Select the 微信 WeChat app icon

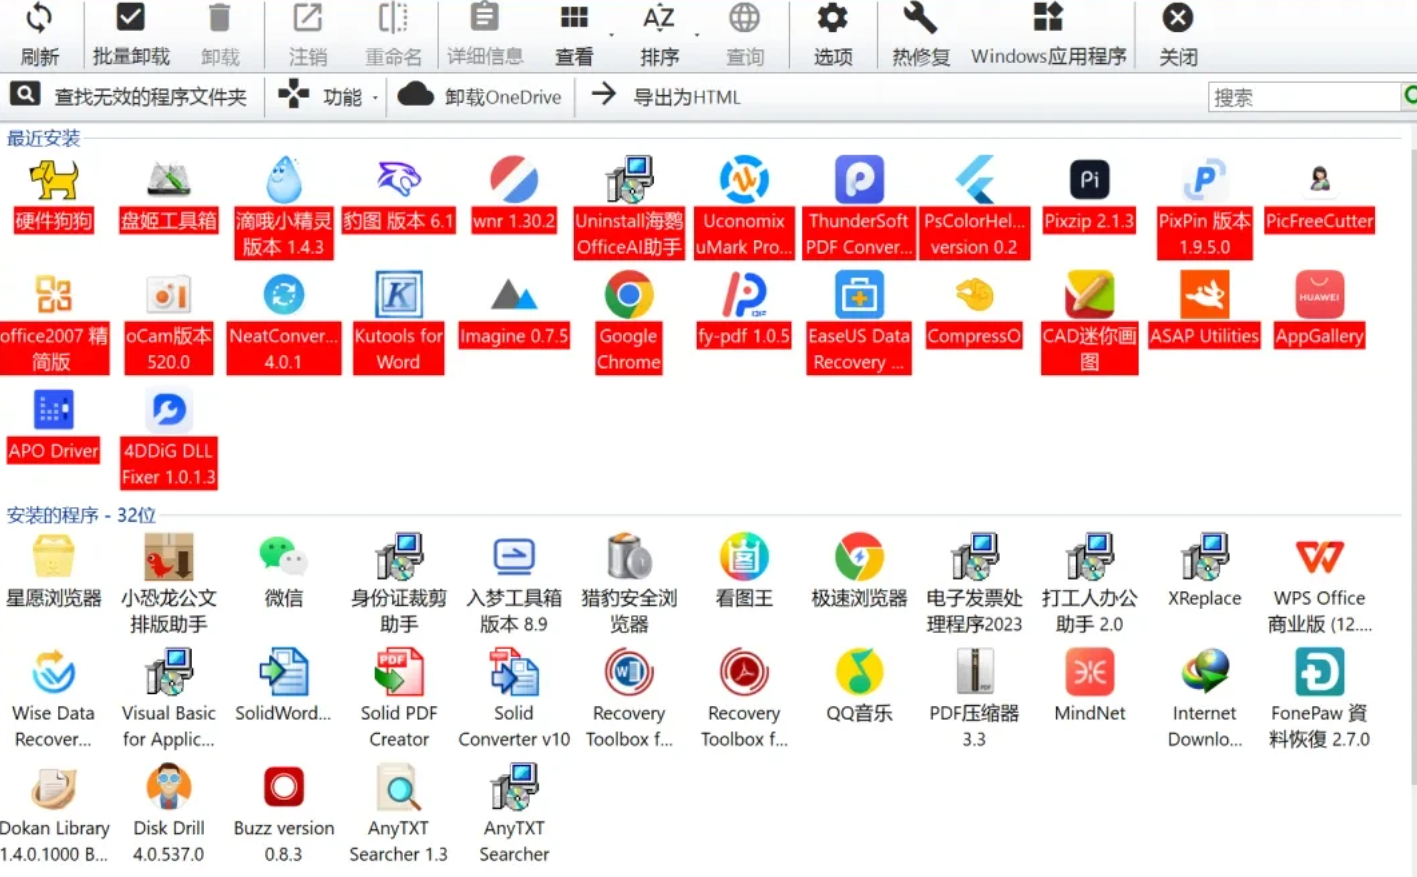[x=283, y=559]
